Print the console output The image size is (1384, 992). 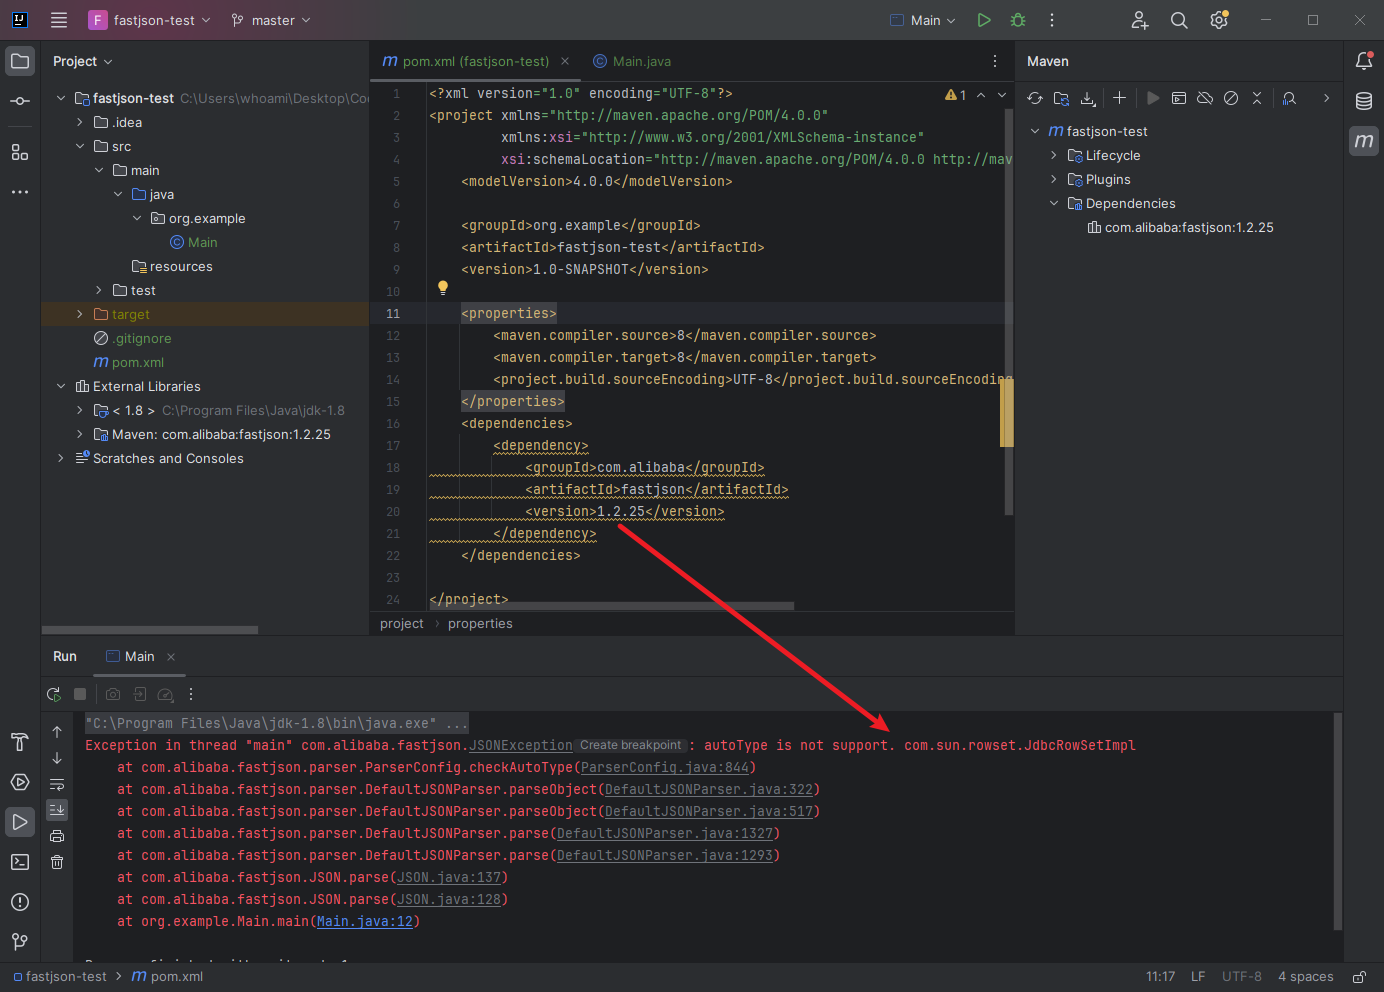click(x=57, y=836)
